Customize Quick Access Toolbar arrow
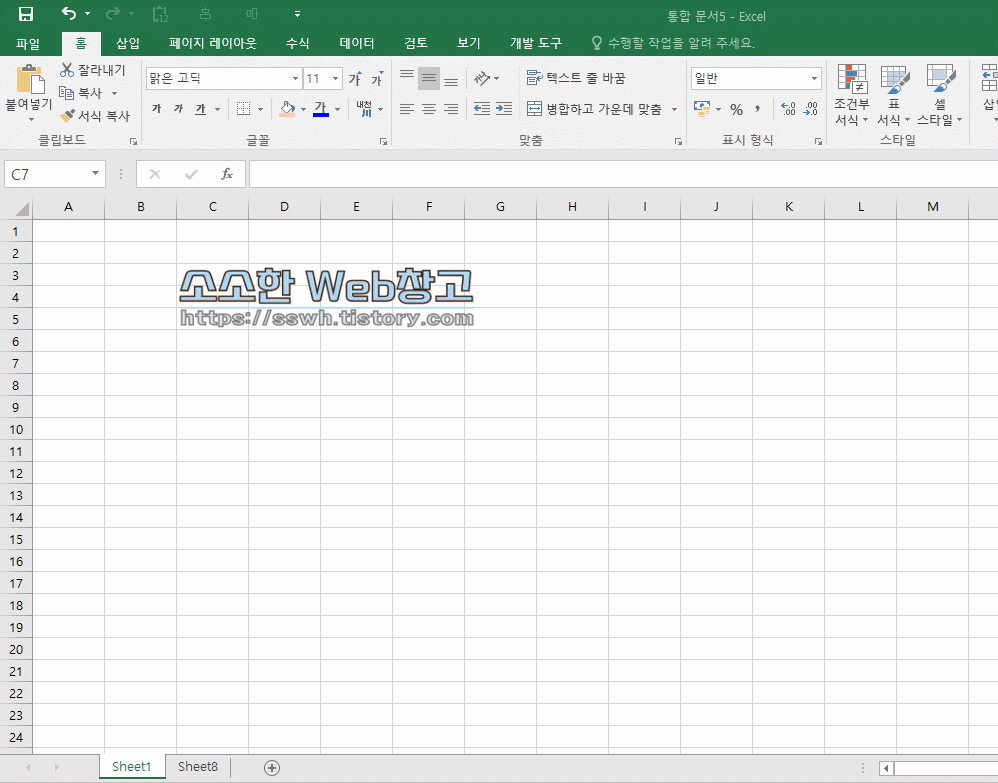 297,13
